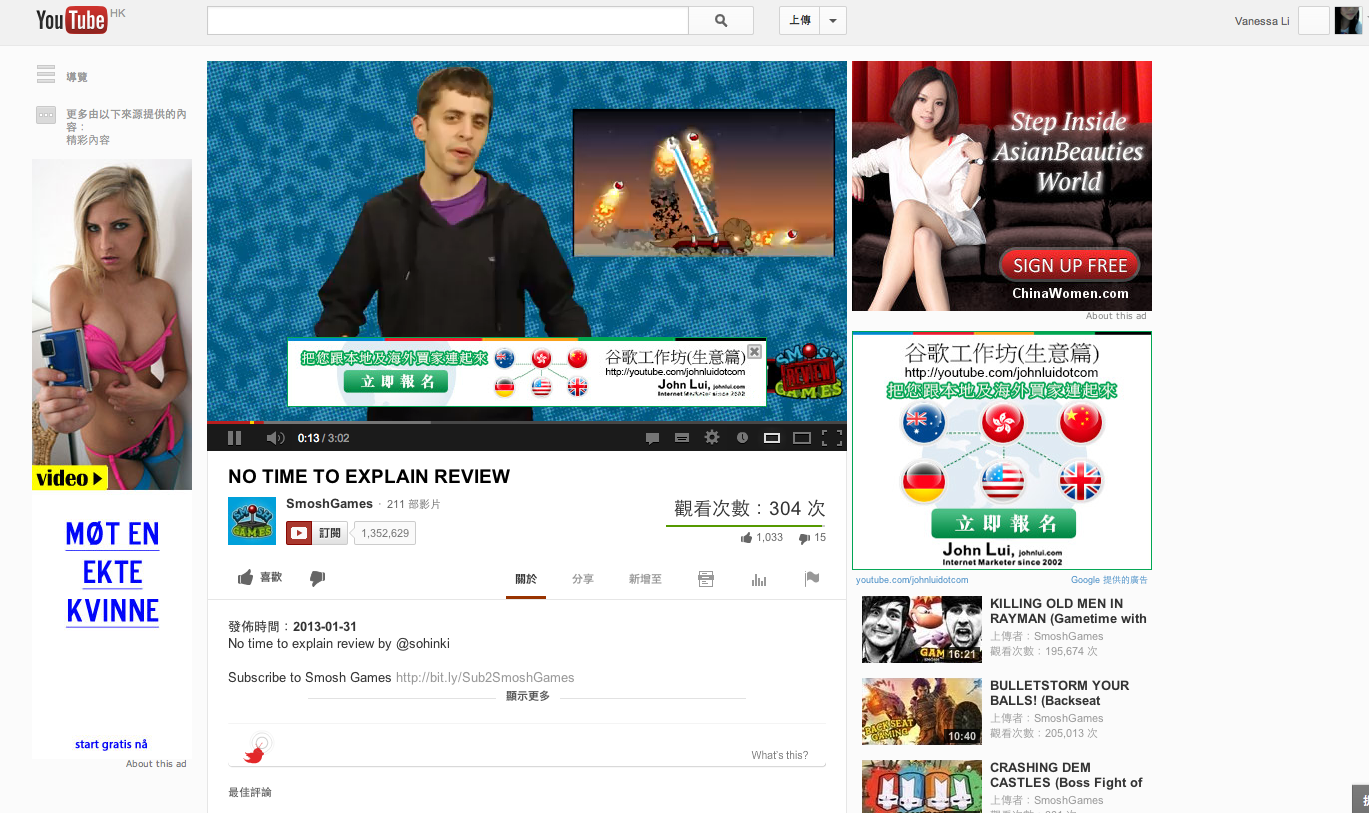Pause the video with the pause button

235,438
